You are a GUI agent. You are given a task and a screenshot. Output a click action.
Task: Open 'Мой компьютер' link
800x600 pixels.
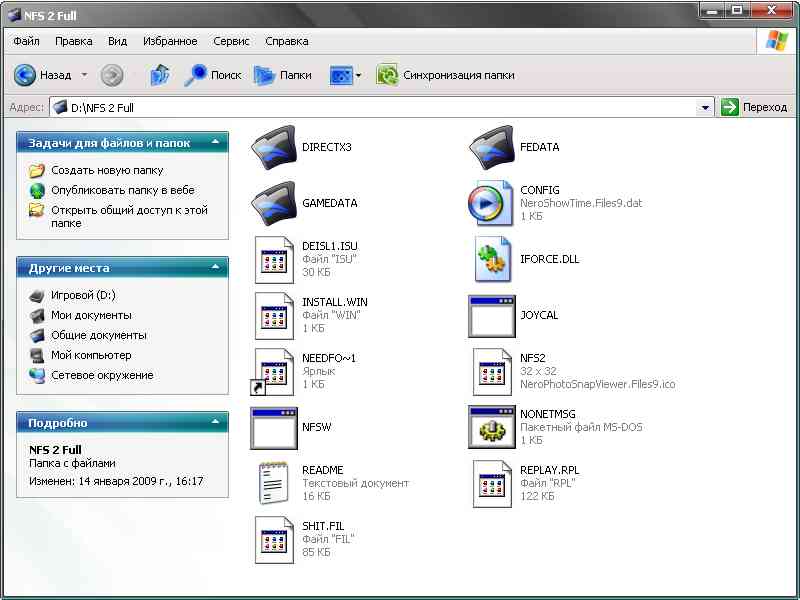pyautogui.click(x=91, y=355)
